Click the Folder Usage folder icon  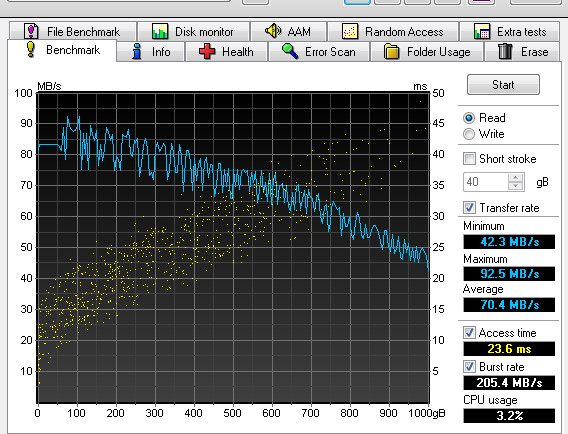392,51
